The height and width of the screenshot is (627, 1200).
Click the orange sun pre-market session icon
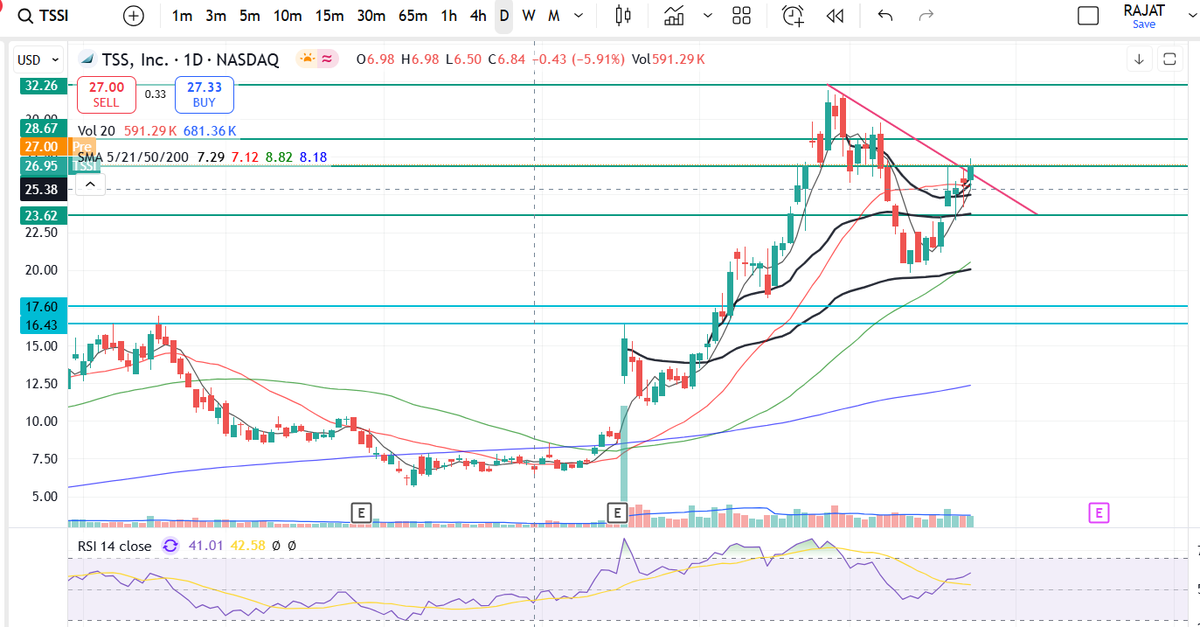point(307,60)
